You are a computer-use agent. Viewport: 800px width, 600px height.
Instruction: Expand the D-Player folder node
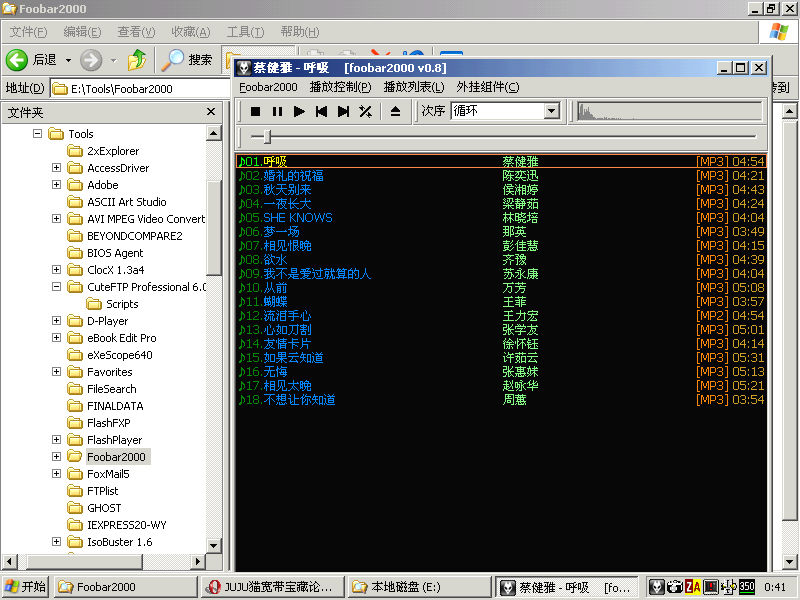pos(56,321)
